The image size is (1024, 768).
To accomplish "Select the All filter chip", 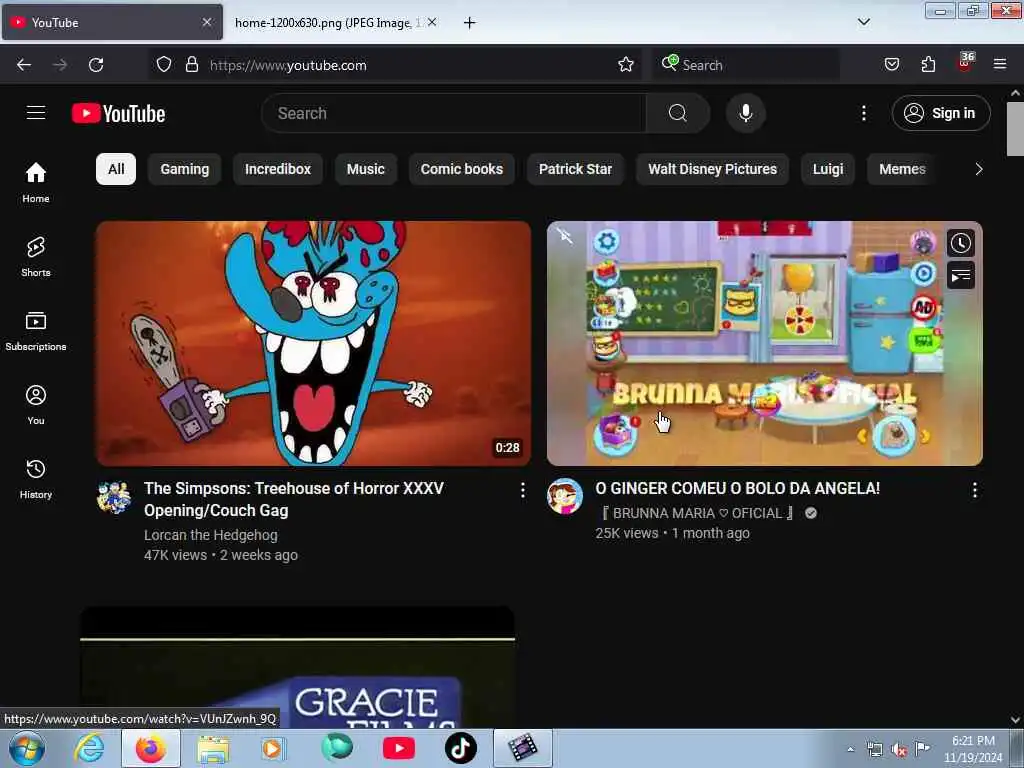I will (116, 169).
